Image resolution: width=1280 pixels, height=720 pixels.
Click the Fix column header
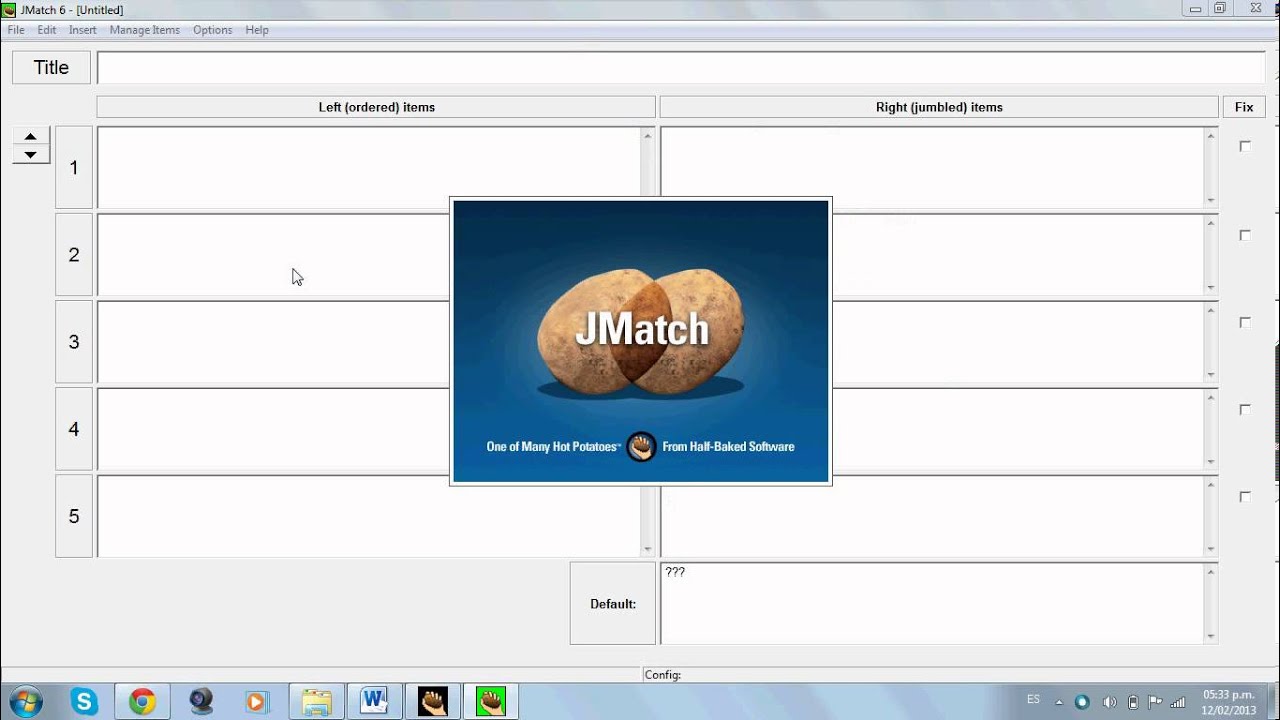pos(1244,107)
